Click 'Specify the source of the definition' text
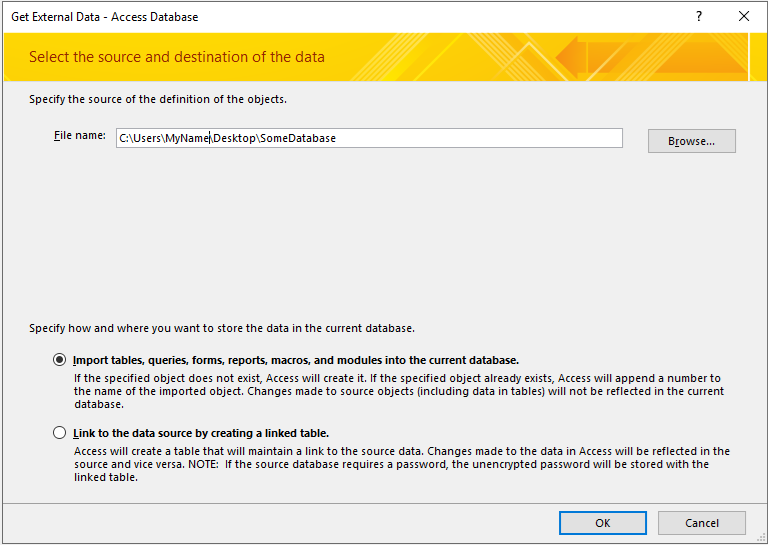Viewport: 768px width, 545px height. pyautogui.click(x=158, y=99)
